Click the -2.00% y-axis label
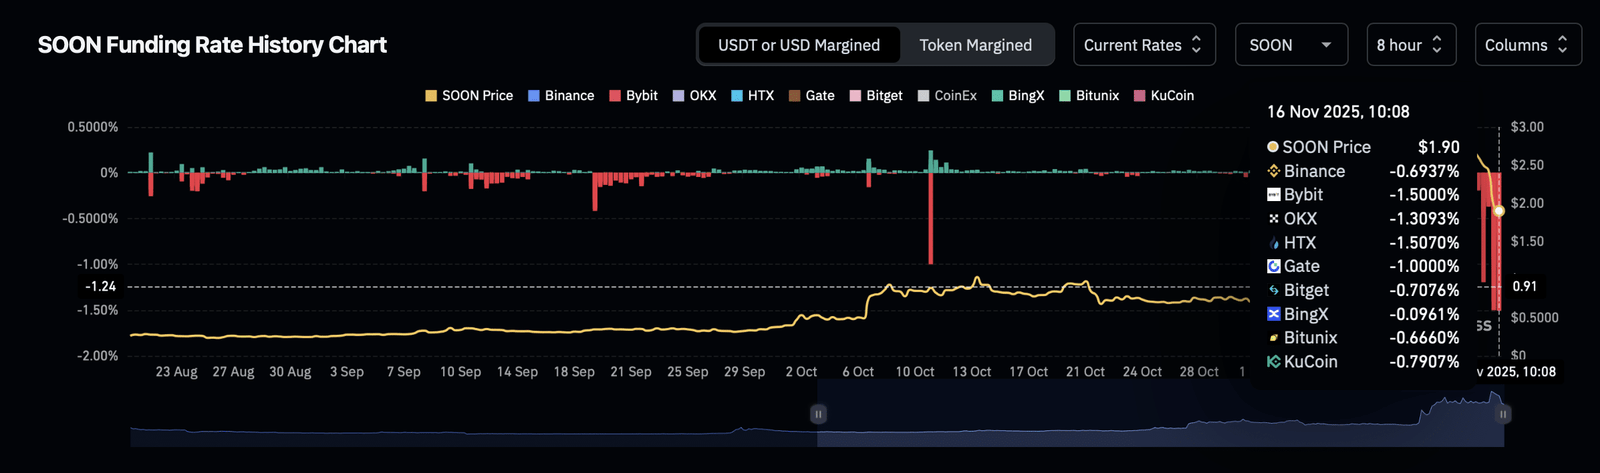 coord(97,356)
